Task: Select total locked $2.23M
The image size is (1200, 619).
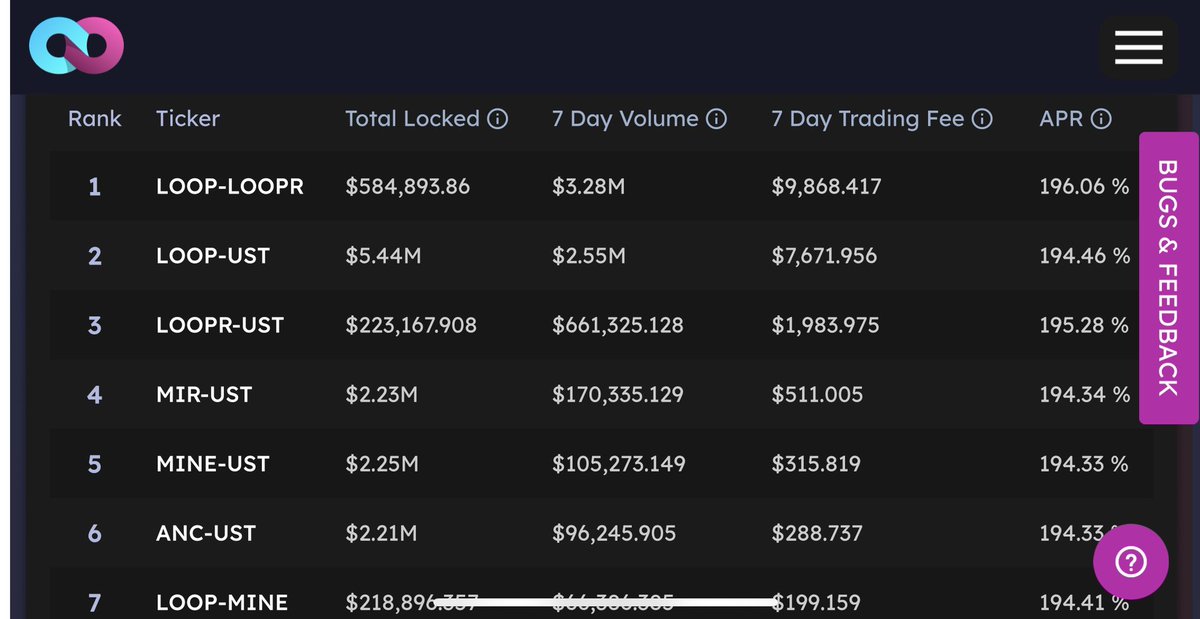Action: pos(381,394)
